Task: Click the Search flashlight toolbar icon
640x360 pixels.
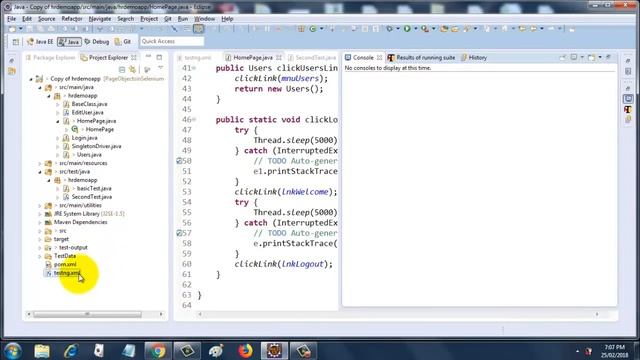Action: [x=467, y=29]
